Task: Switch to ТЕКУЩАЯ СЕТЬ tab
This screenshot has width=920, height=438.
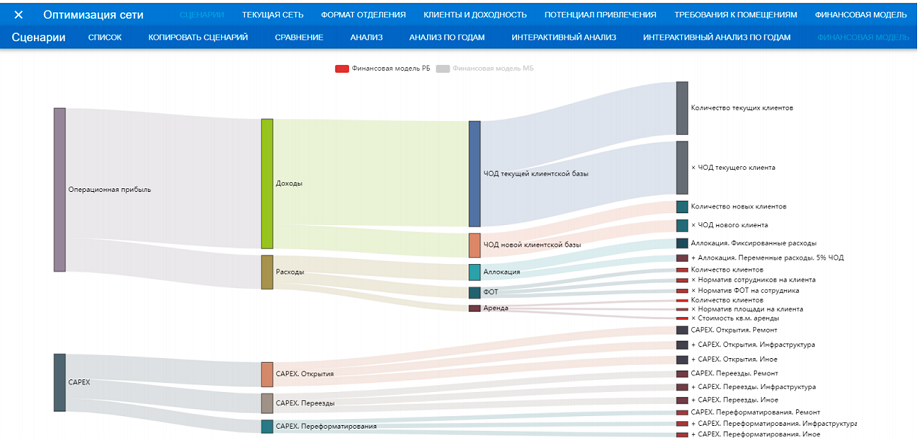Action: [x=272, y=15]
